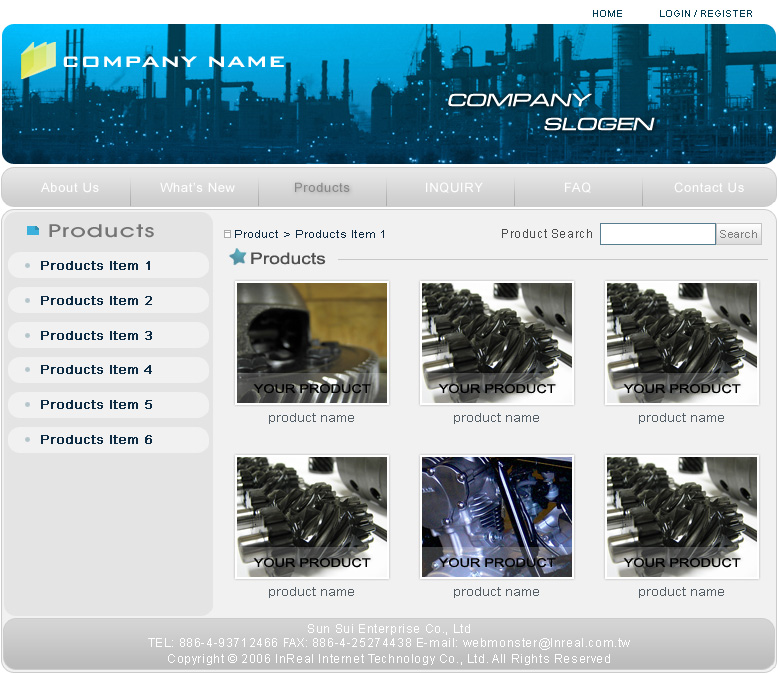The image size is (778, 674).
Task: Go to the What's New page
Action: pos(197,187)
